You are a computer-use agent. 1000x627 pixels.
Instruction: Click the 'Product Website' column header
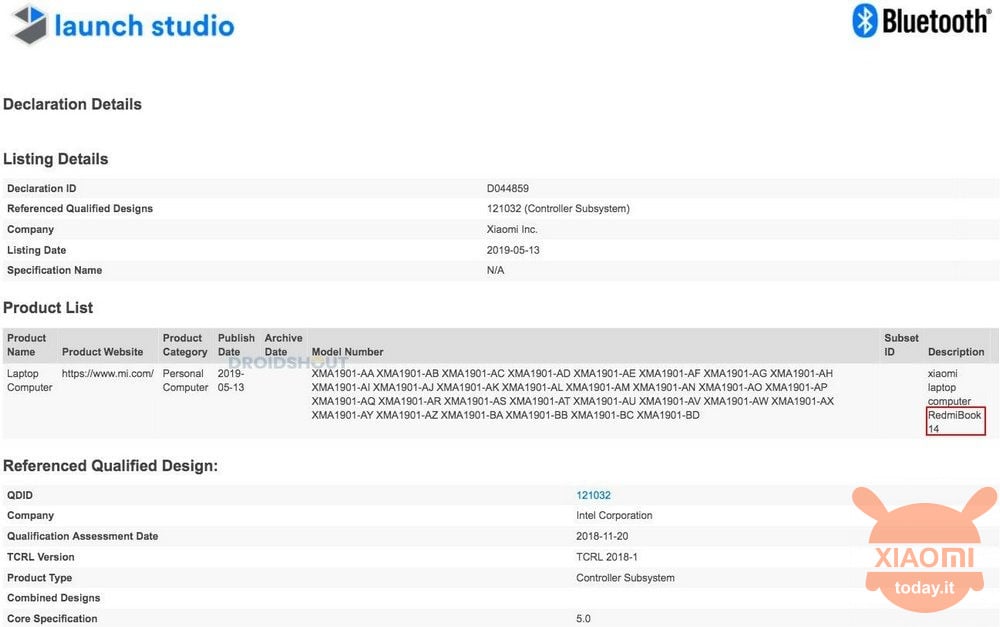point(102,352)
